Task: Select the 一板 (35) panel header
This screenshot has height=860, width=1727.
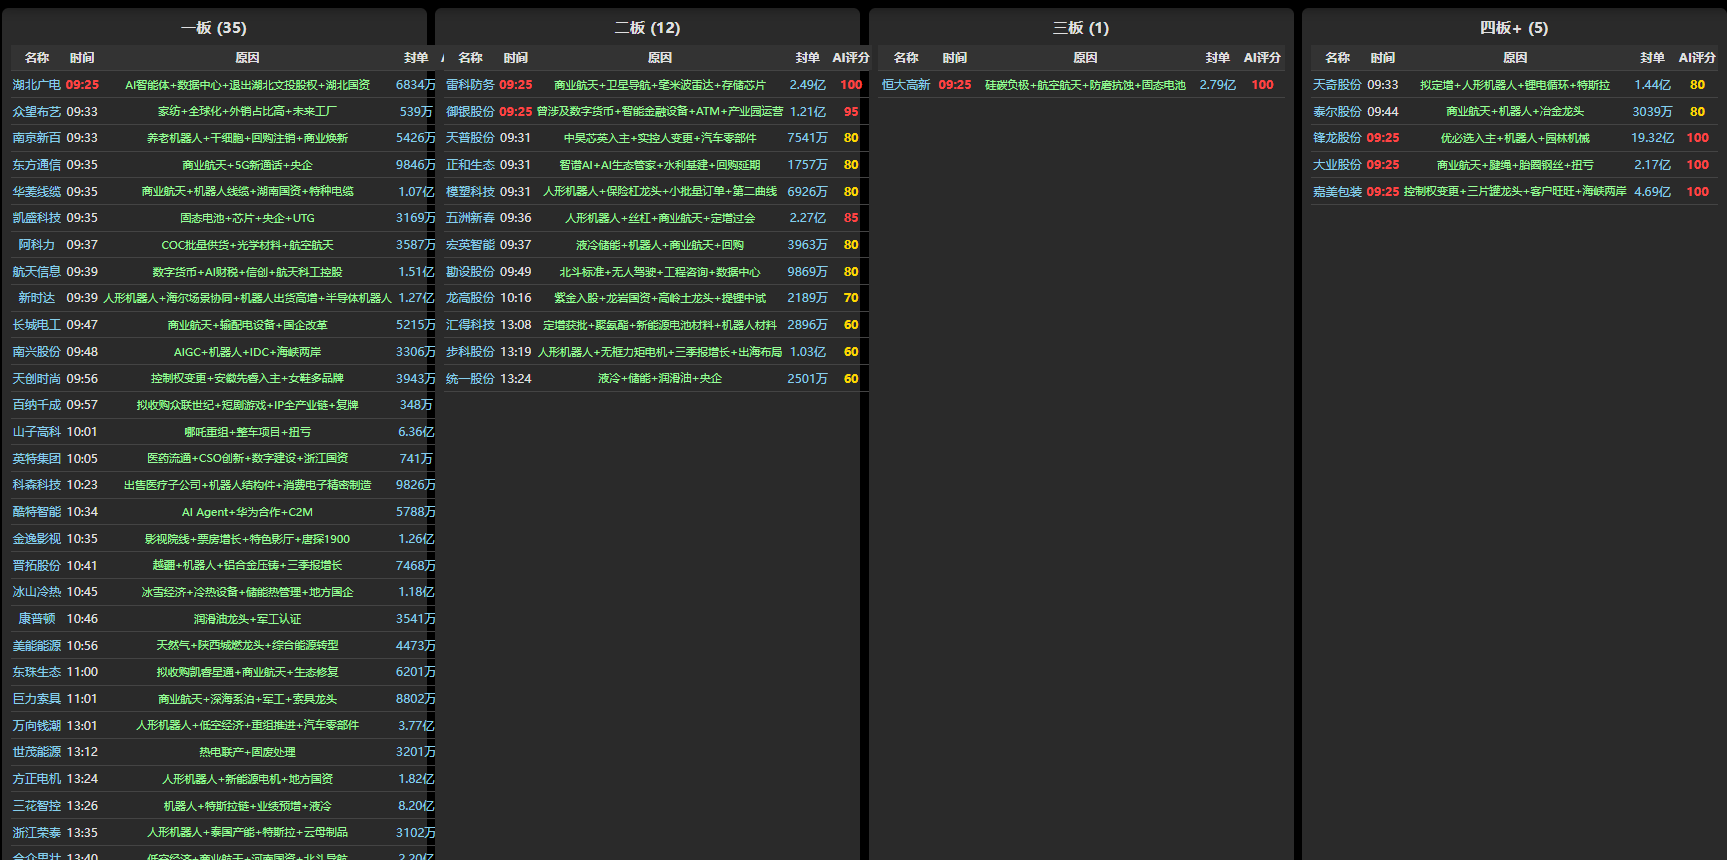Action: pyautogui.click(x=213, y=28)
